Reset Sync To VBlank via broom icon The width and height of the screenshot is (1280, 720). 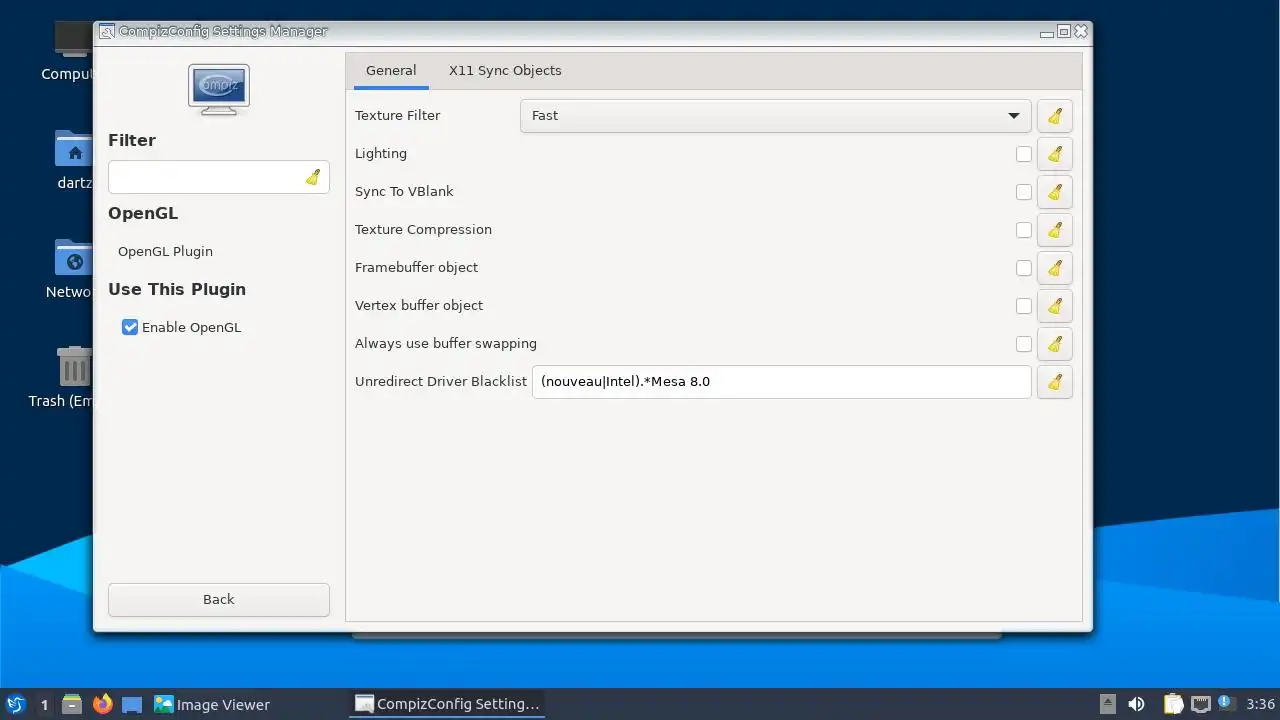1054,192
